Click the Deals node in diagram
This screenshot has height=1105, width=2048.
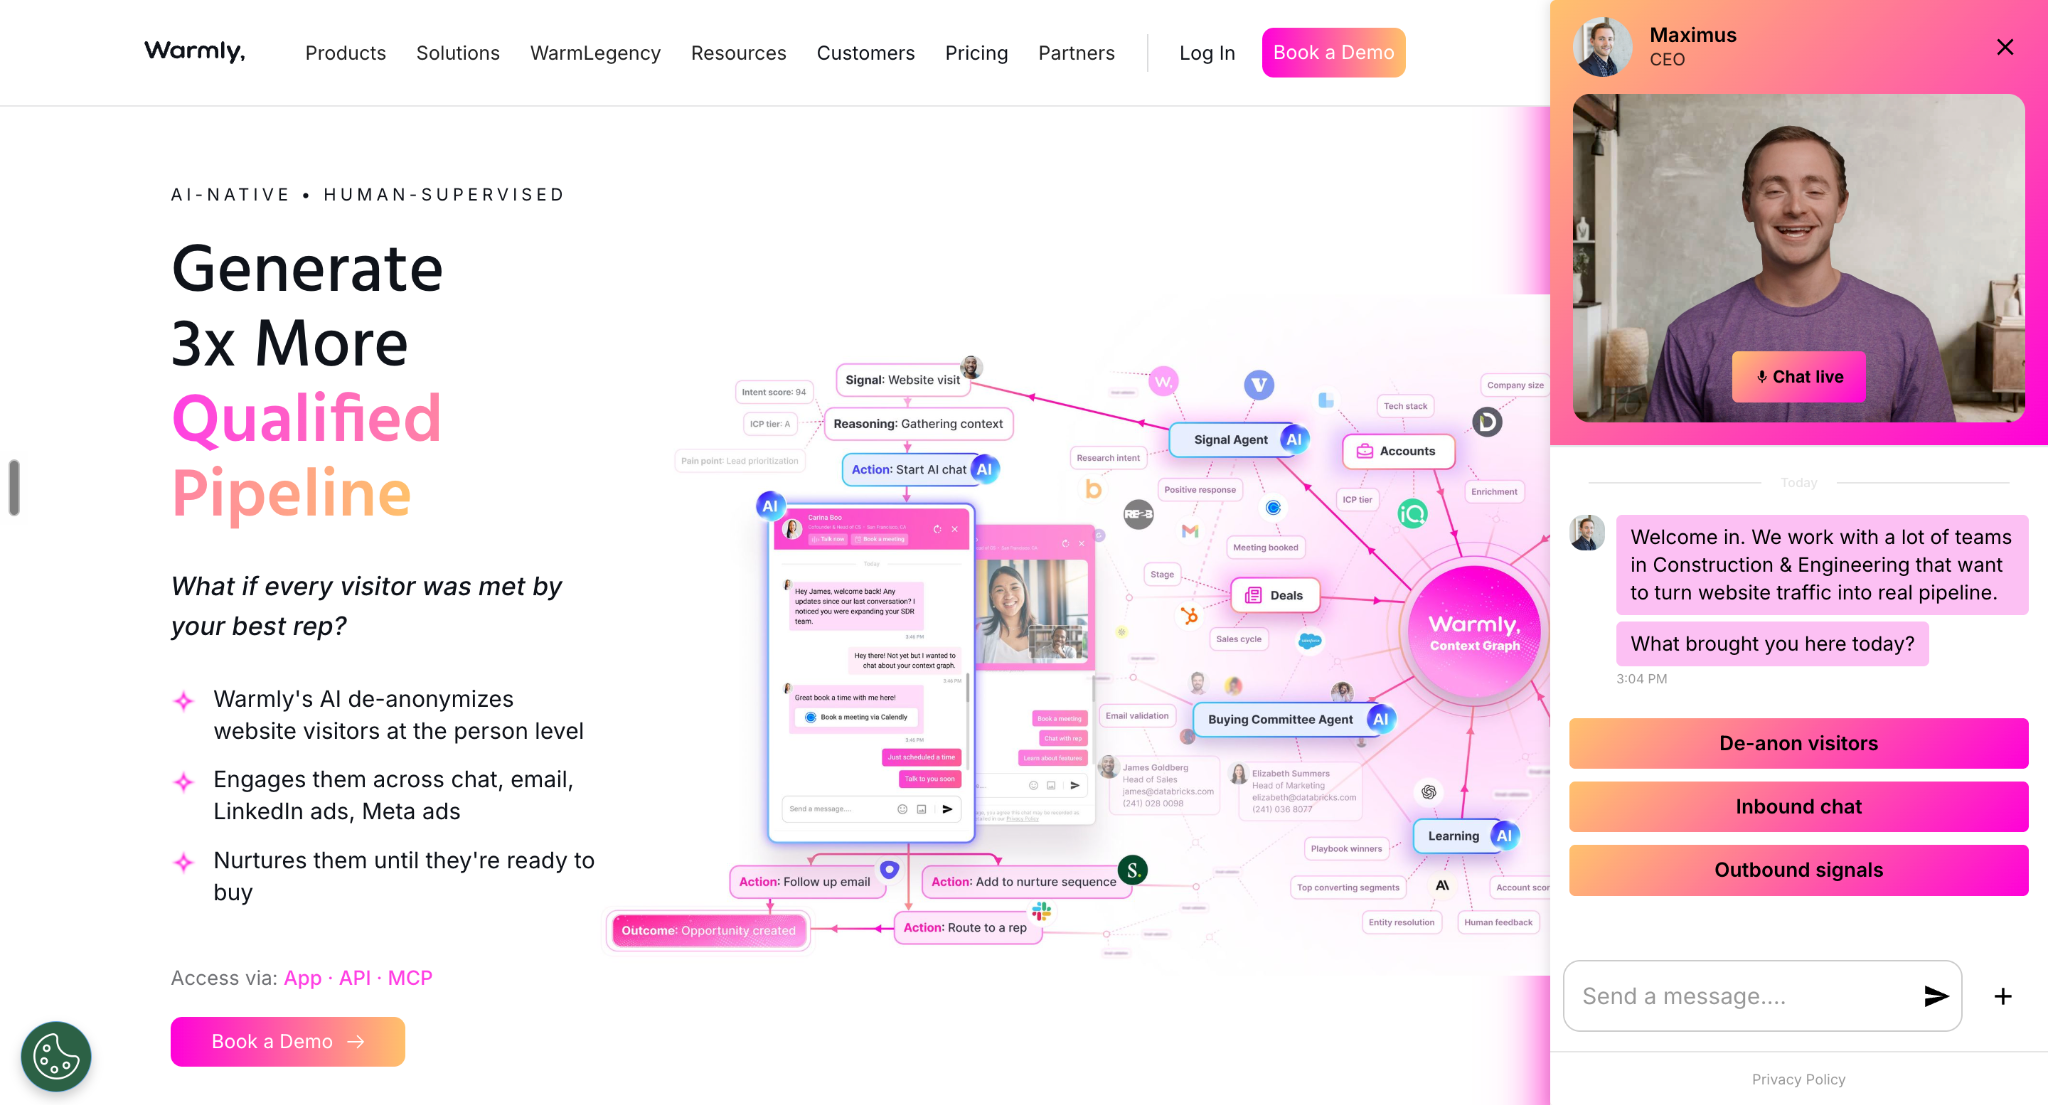pos(1275,595)
